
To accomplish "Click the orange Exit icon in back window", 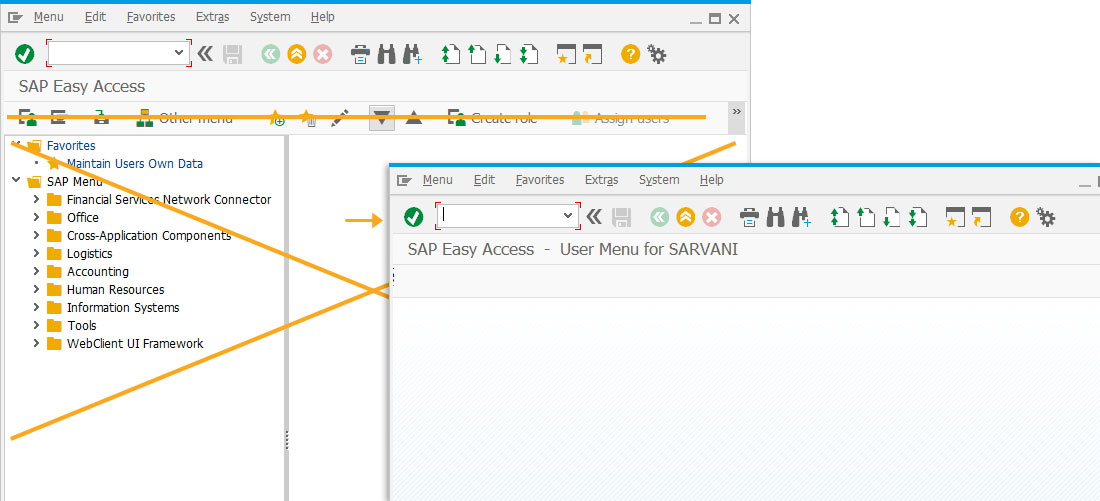I will point(297,54).
